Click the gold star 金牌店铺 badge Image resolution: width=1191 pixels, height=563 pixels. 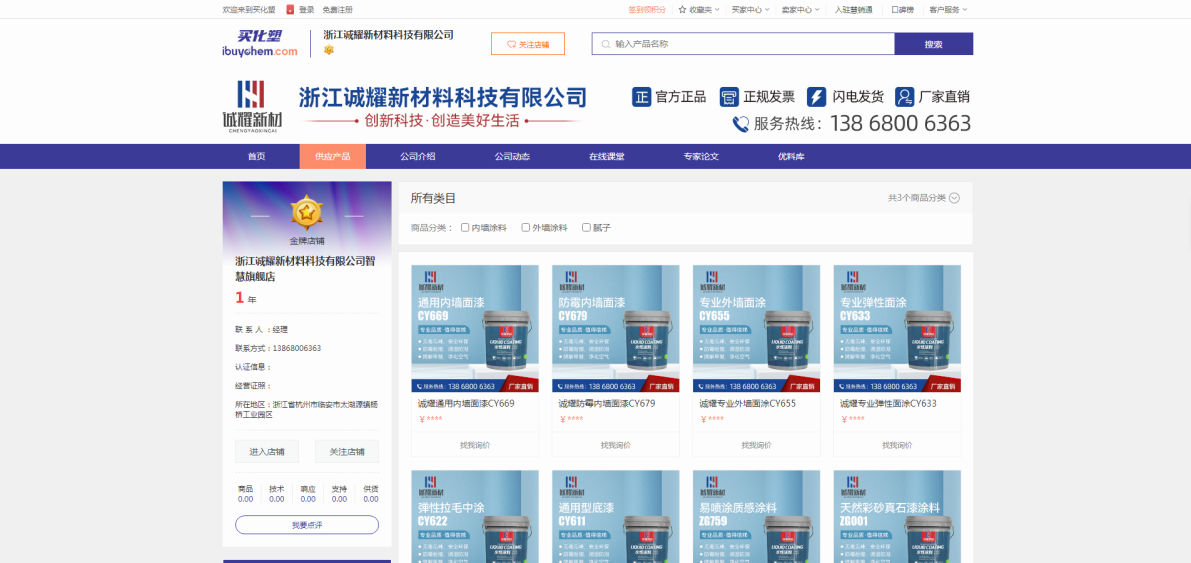pos(306,213)
